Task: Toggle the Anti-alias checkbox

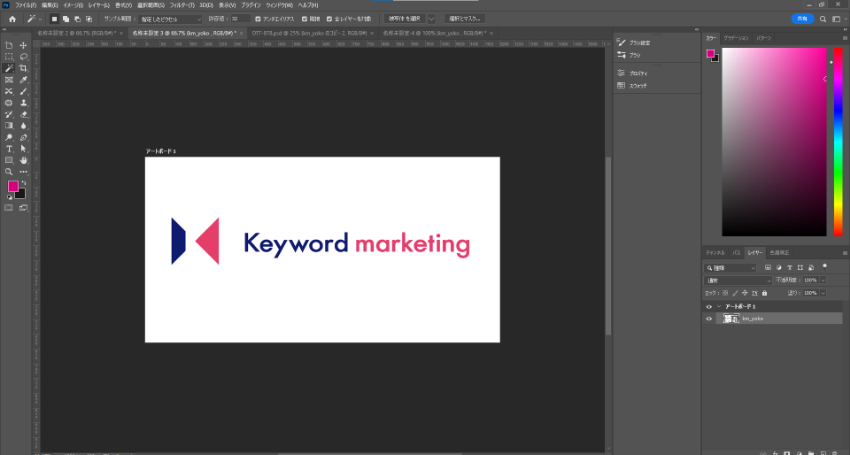Action: 258,19
